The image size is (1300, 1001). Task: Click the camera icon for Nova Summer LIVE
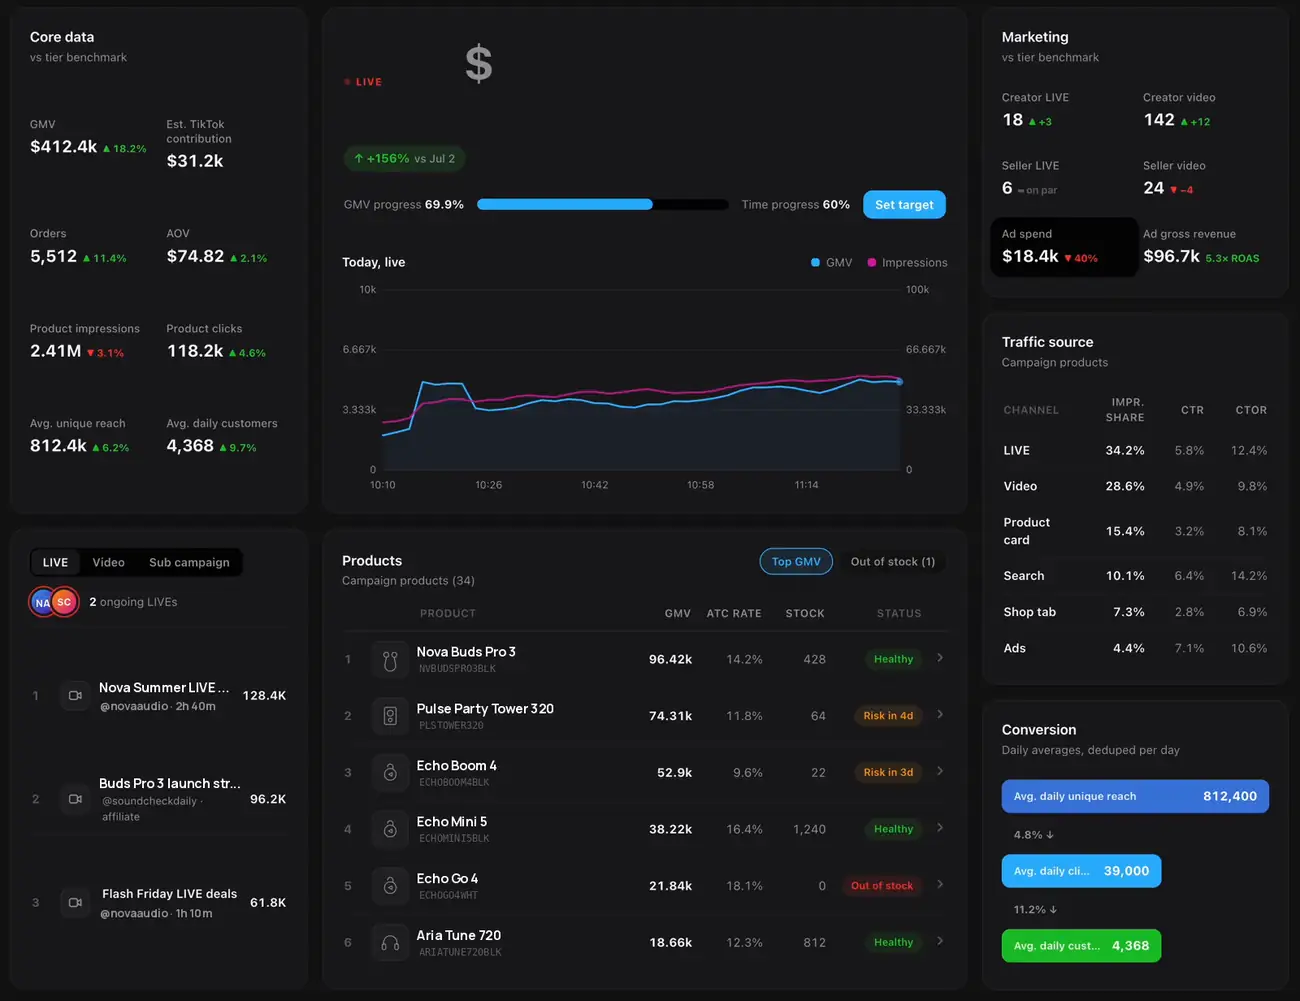[75, 695]
